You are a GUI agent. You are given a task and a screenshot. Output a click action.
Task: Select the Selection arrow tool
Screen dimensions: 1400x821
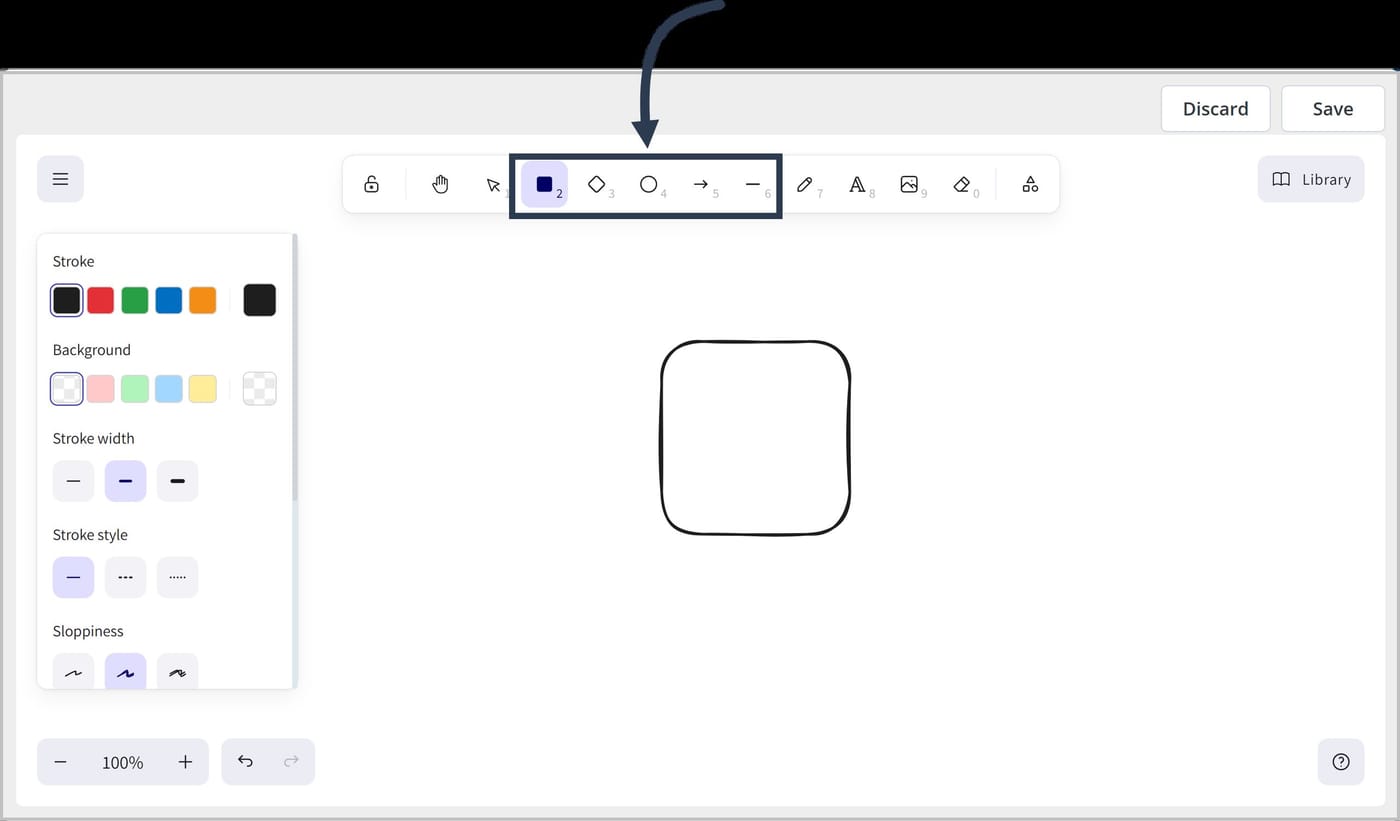pos(492,184)
